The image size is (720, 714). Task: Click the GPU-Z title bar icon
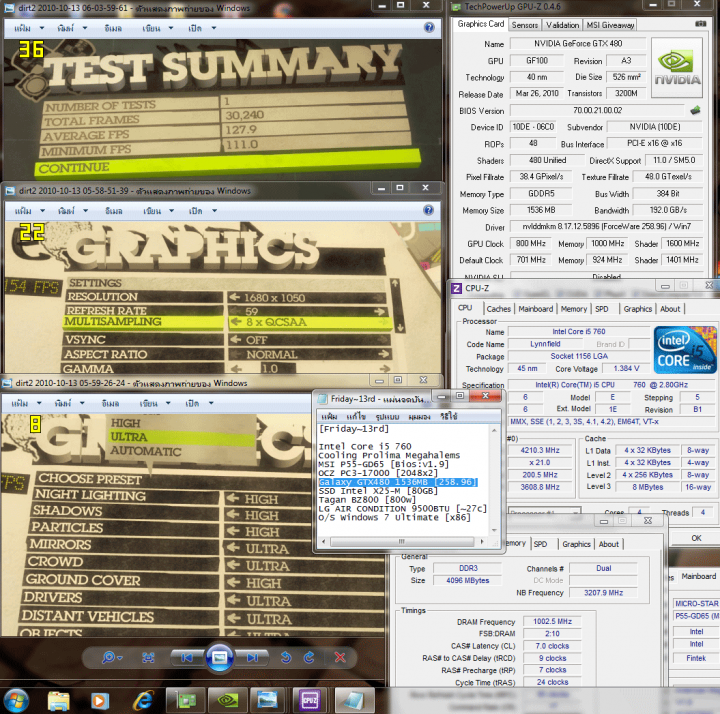coord(456,6)
